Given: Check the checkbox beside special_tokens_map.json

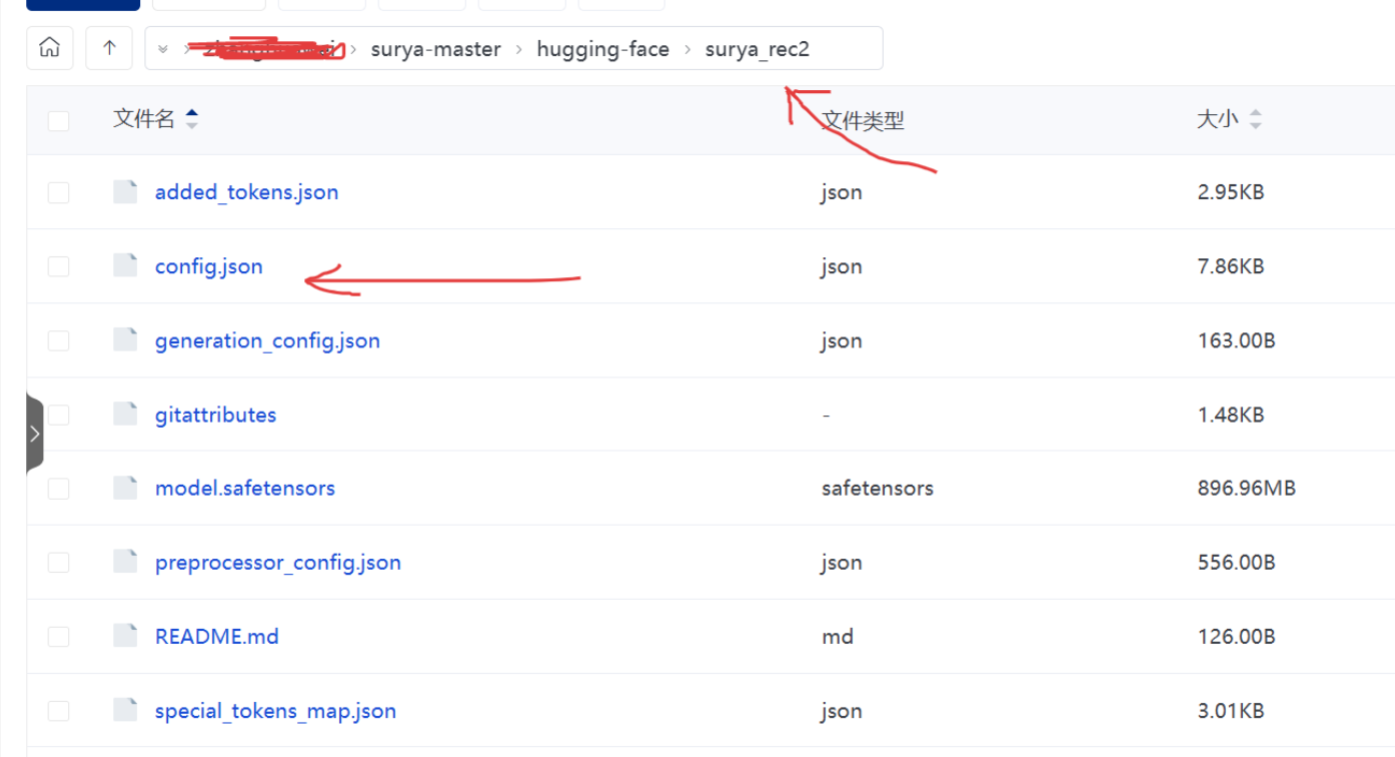Looking at the screenshot, I should pos(58,710).
